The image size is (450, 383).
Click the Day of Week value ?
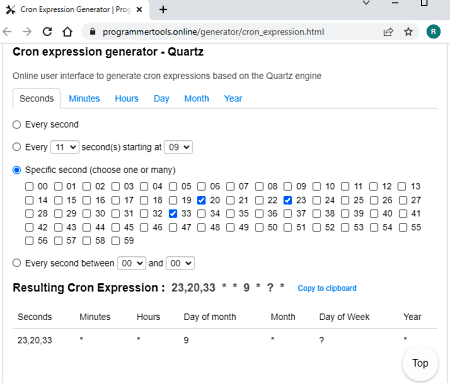pos(321,340)
